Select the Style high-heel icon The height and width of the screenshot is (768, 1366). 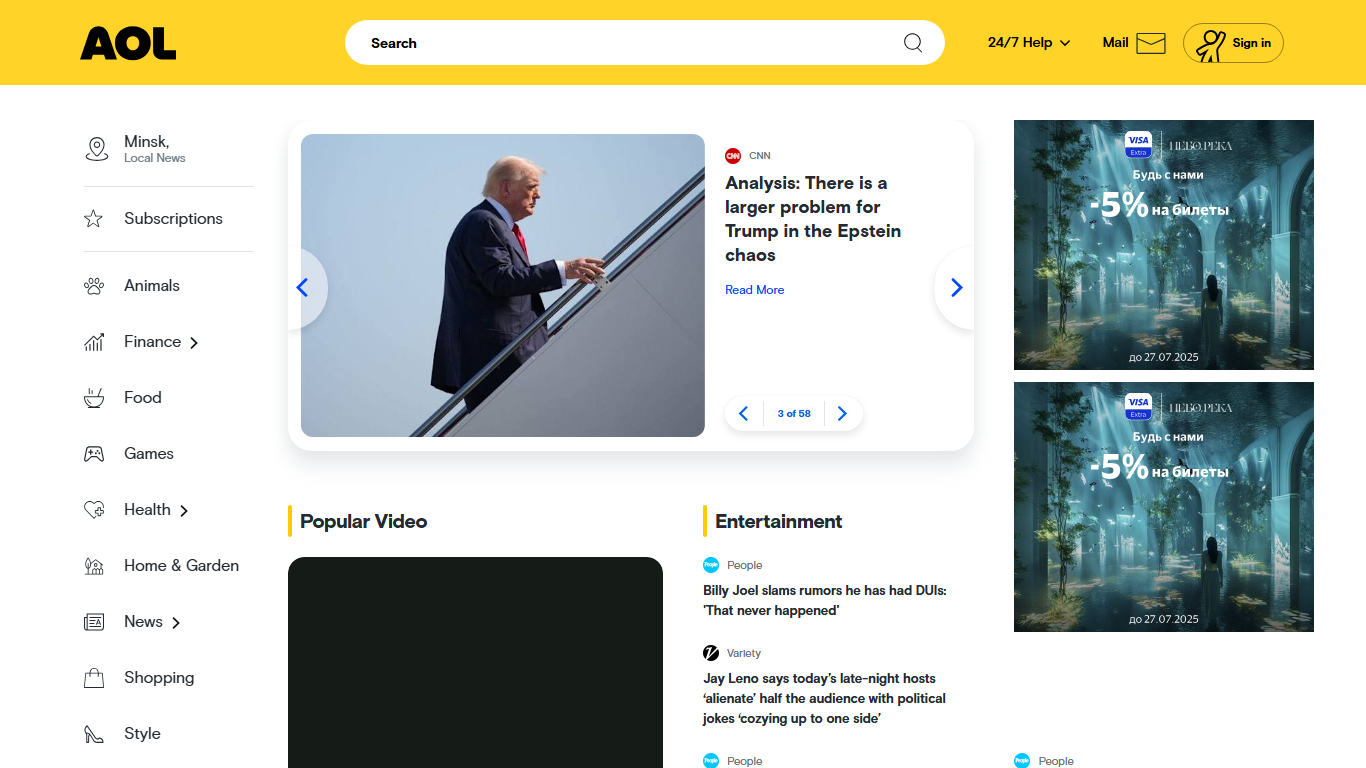(x=94, y=734)
